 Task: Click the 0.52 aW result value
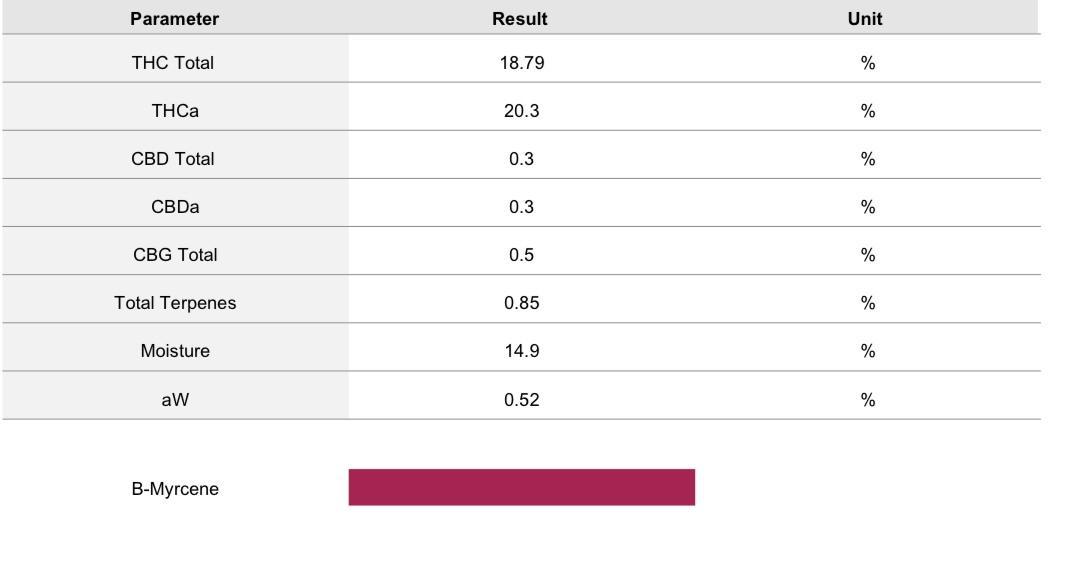point(521,400)
